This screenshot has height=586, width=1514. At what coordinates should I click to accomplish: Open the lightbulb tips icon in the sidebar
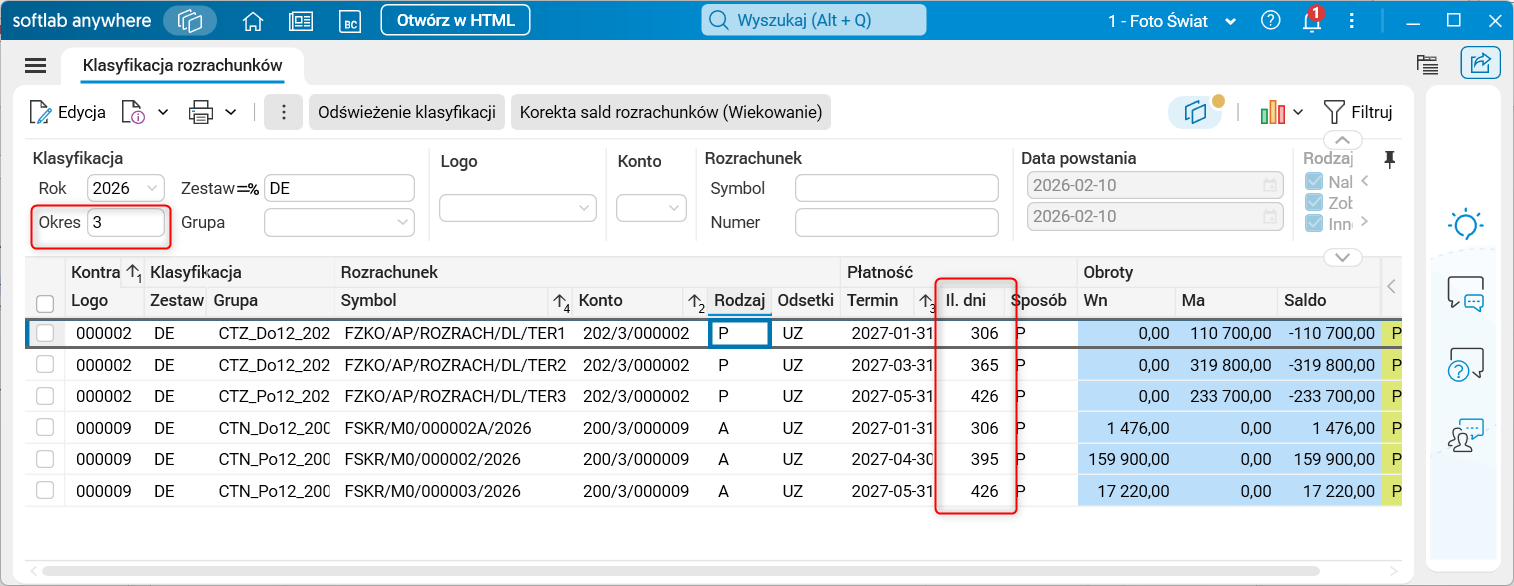click(1466, 224)
